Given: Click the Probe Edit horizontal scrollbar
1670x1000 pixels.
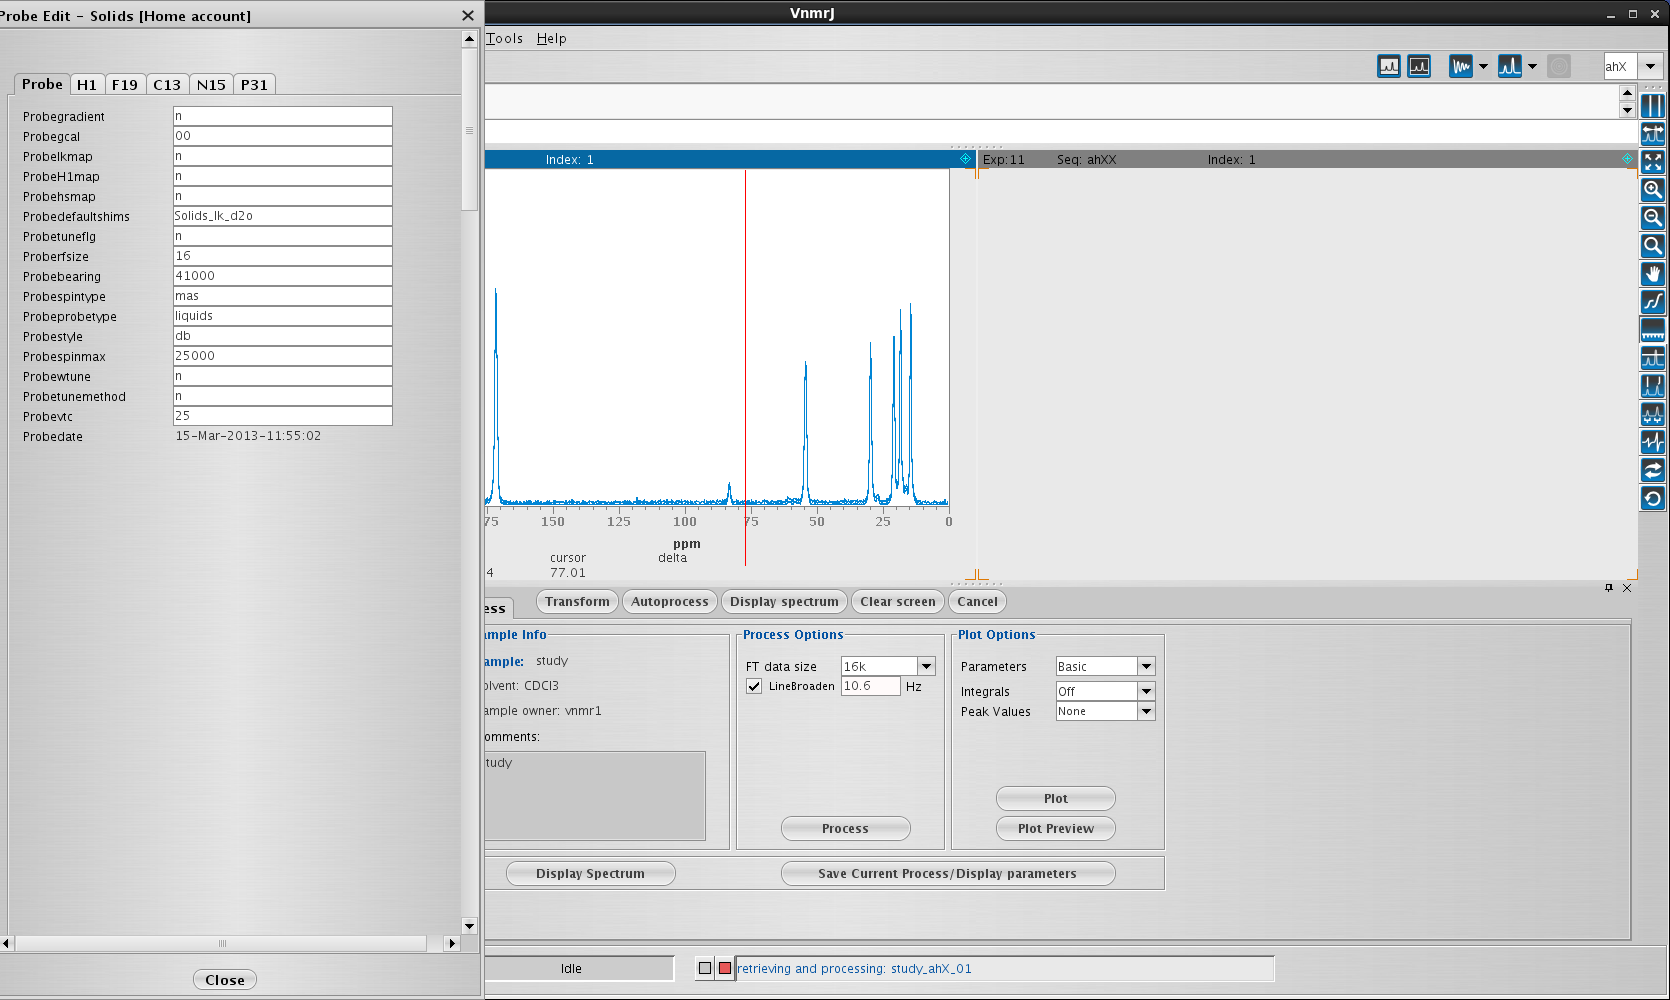Looking at the screenshot, I should coord(222,943).
